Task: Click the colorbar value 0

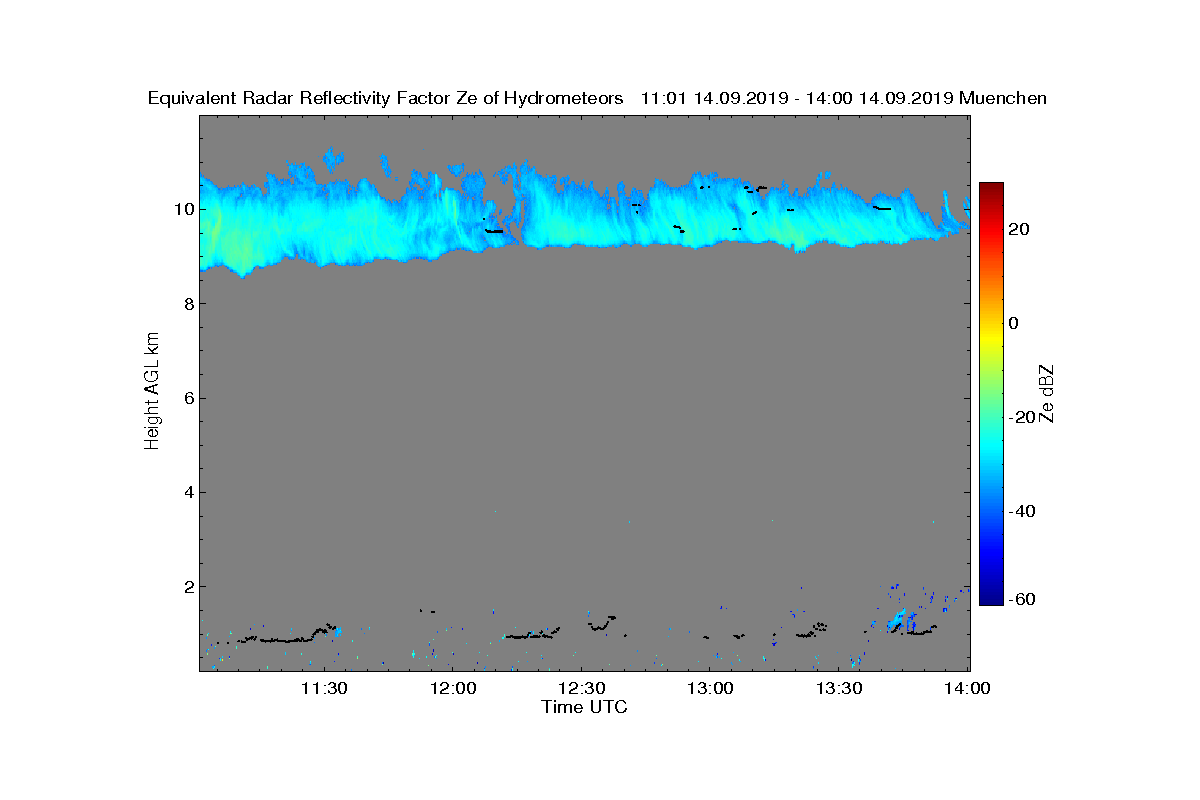Action: (1015, 323)
